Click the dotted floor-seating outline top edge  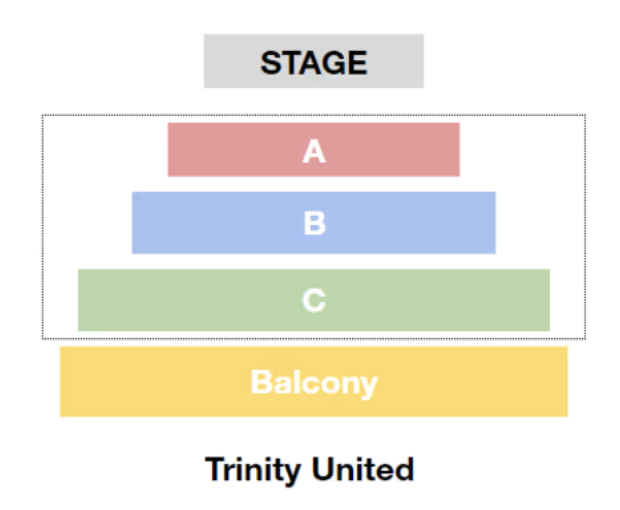tap(314, 115)
